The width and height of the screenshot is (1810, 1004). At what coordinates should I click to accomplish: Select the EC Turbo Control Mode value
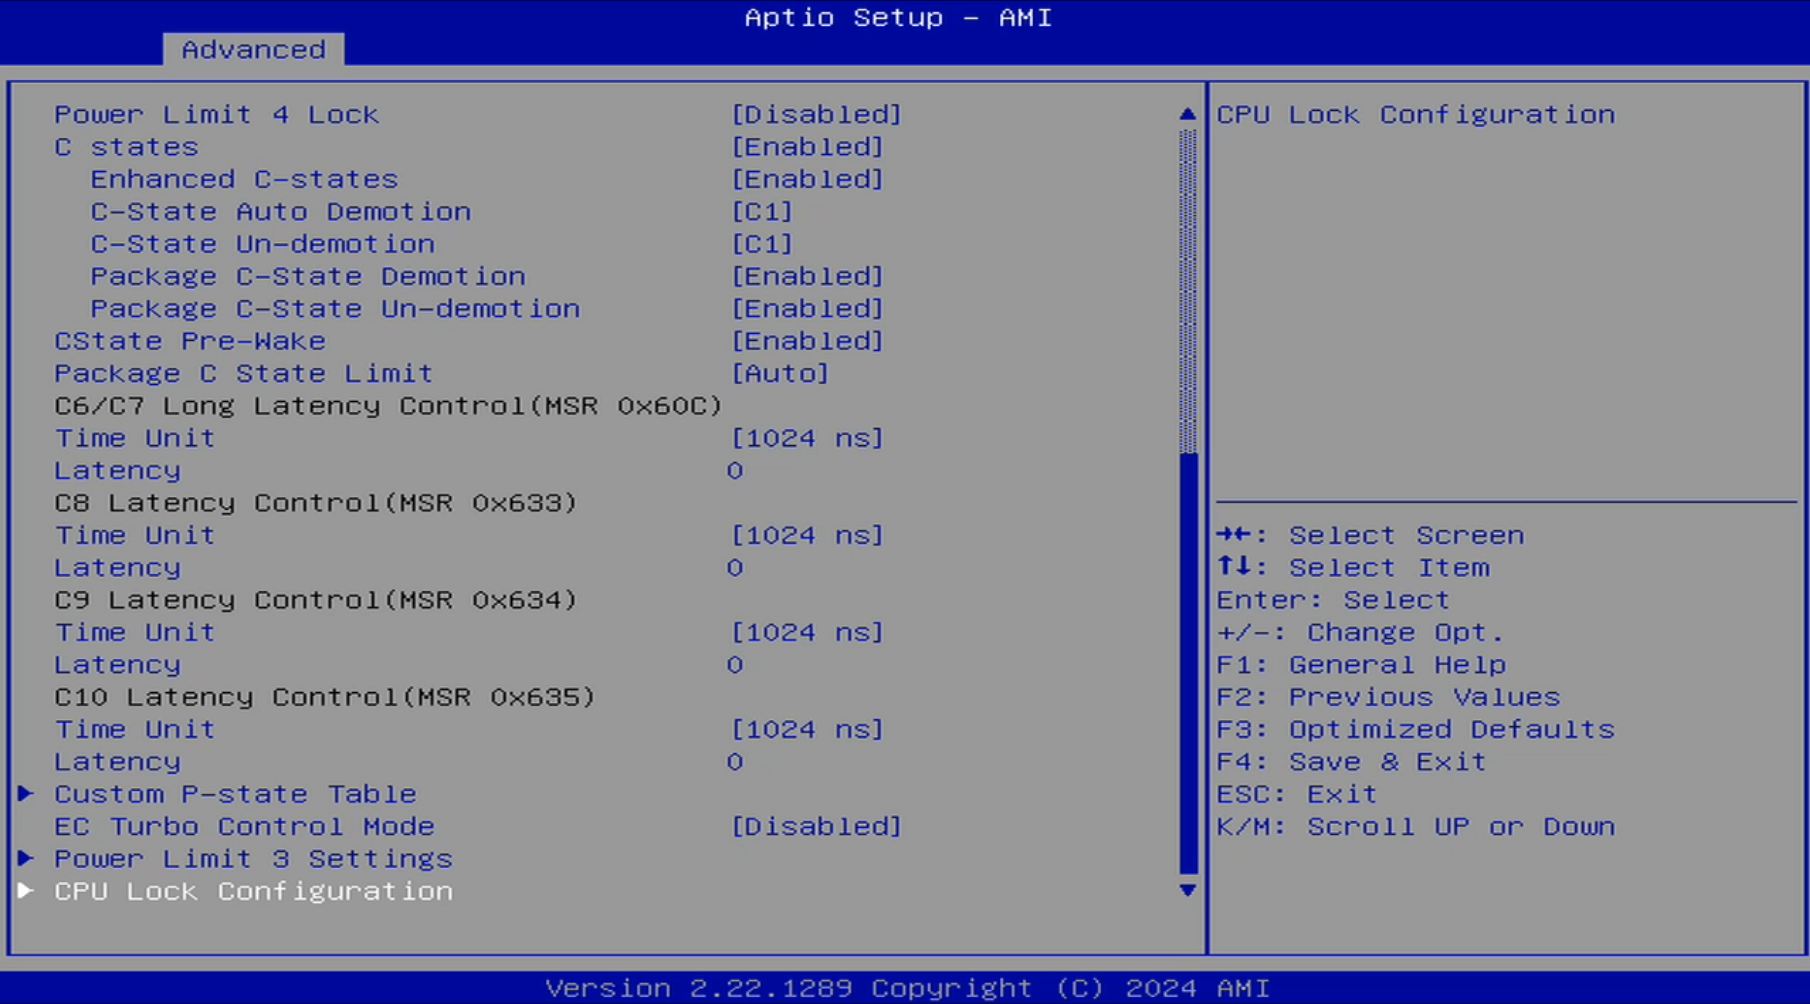(x=816, y=827)
